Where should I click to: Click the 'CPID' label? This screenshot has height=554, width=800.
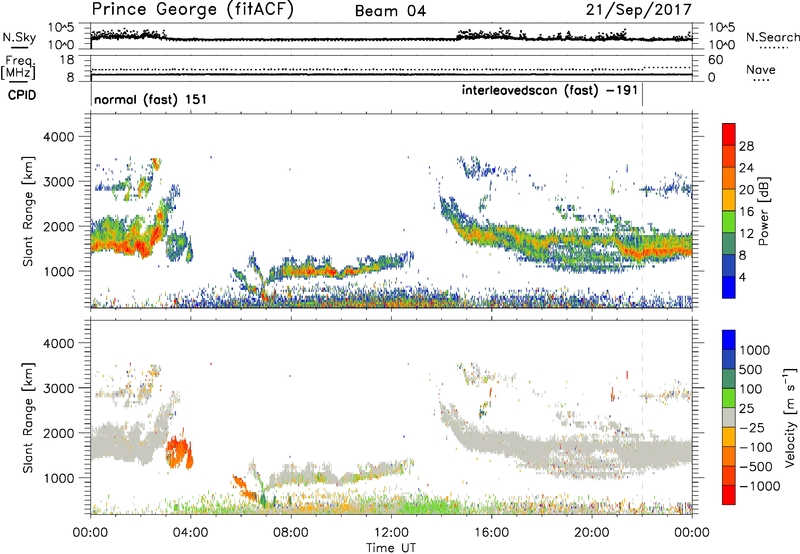tap(22, 95)
